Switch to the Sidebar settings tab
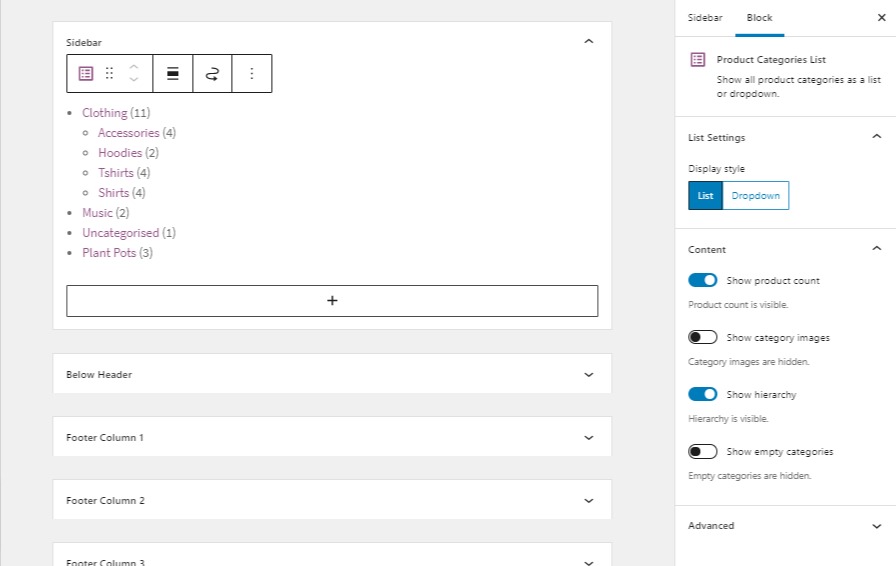Image resolution: width=896 pixels, height=566 pixels. coord(704,18)
